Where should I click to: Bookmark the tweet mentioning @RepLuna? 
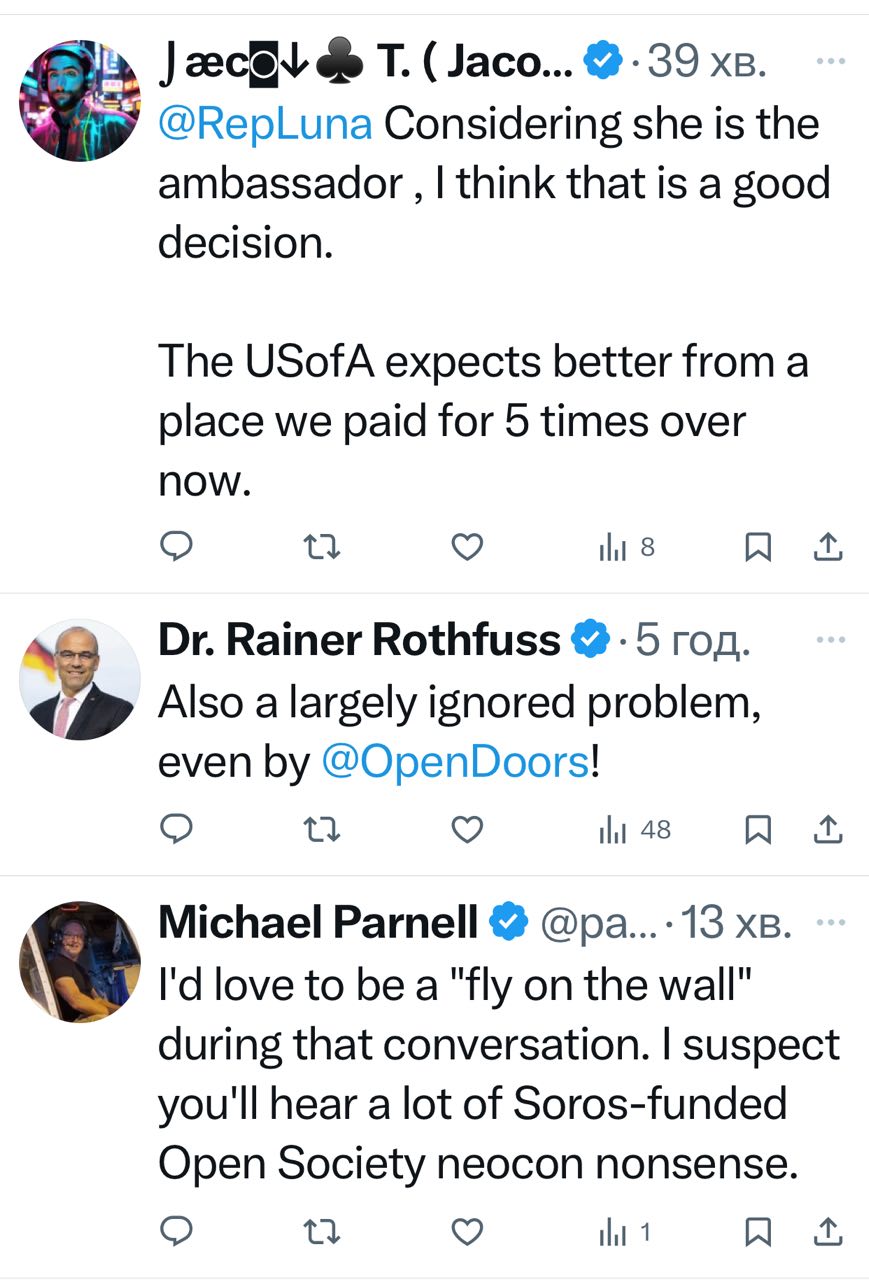point(759,546)
